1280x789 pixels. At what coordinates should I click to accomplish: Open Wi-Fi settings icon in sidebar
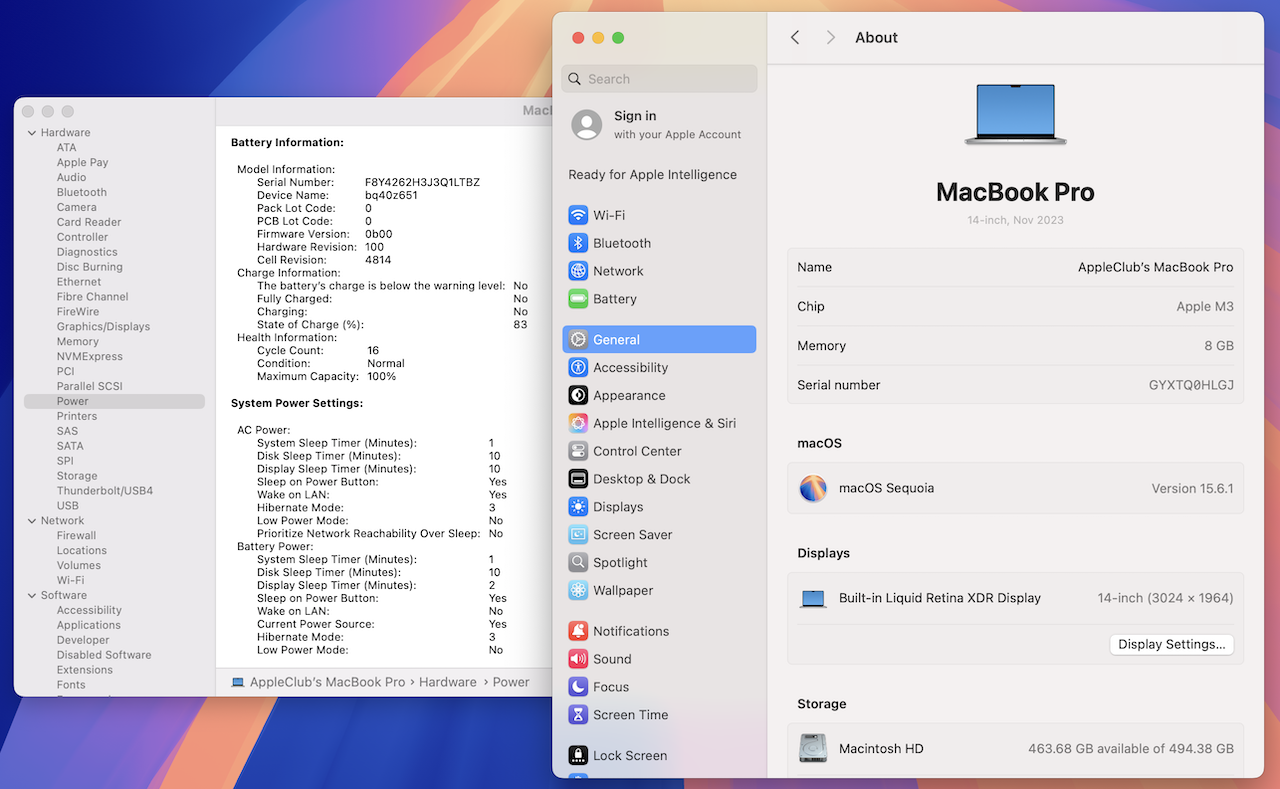point(578,215)
